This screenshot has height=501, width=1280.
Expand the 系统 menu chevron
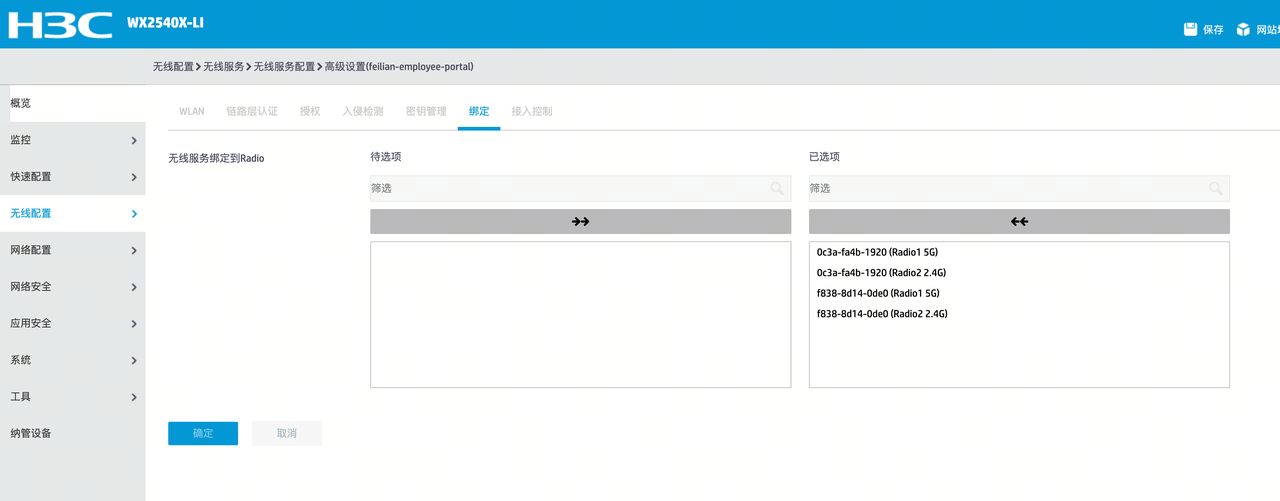pyautogui.click(x=134, y=361)
